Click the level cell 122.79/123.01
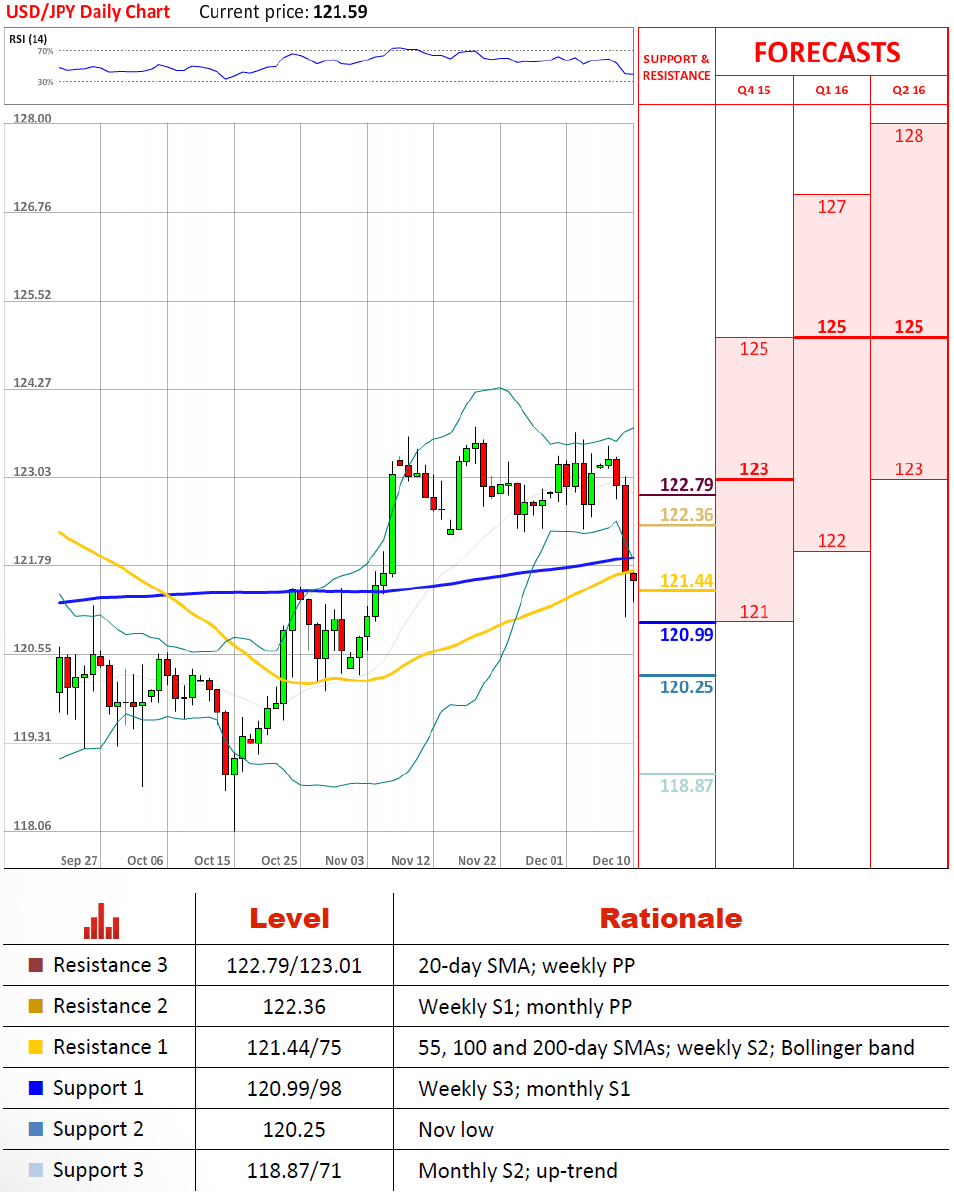The width and height of the screenshot is (954, 1192). click(294, 965)
